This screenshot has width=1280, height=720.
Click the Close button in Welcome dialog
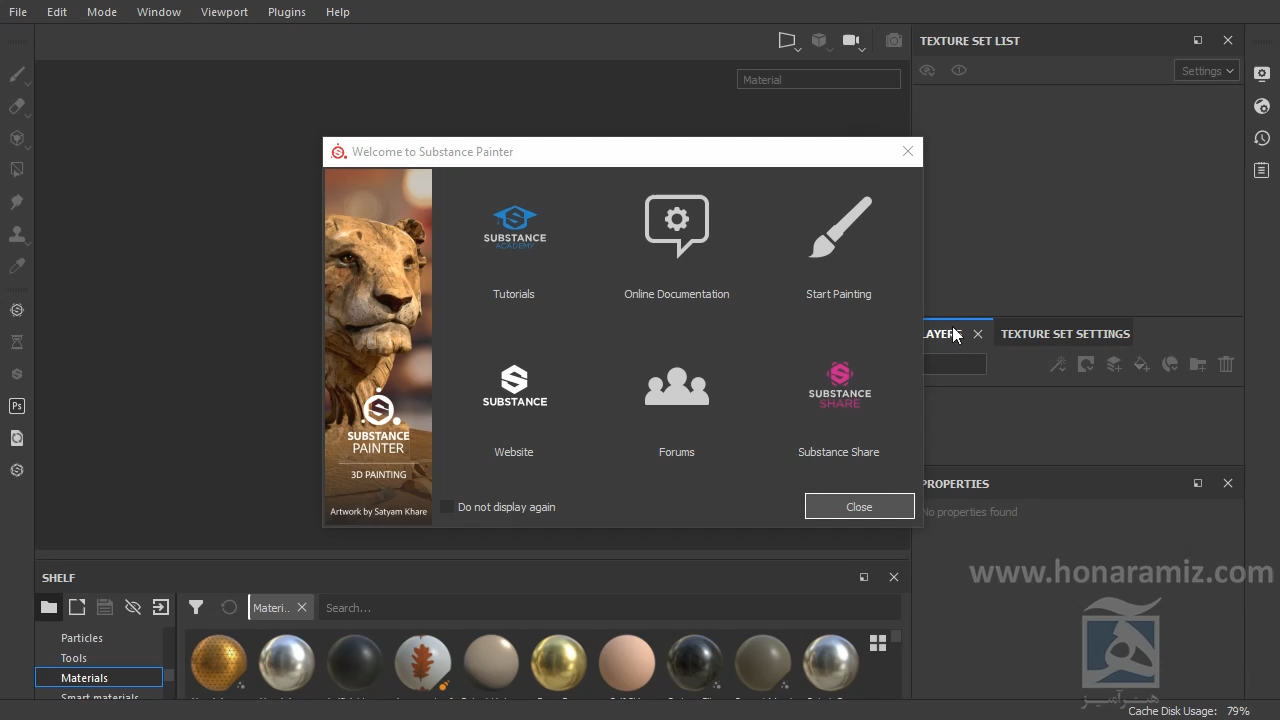[x=859, y=507]
